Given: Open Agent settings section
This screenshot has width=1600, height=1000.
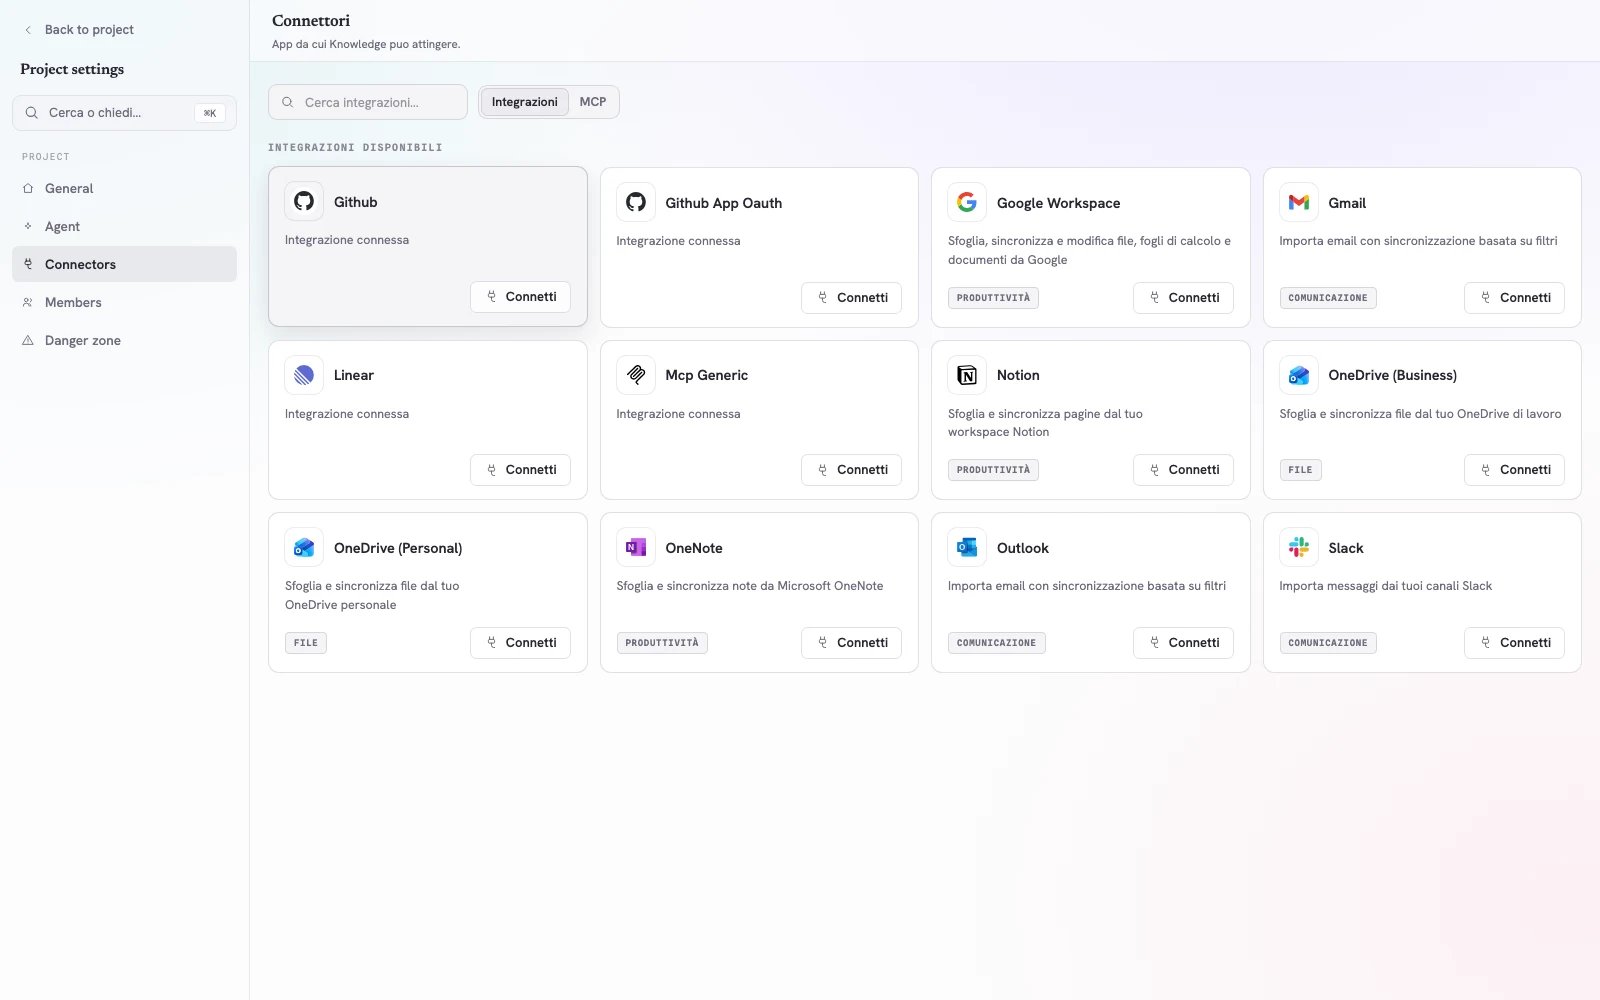Looking at the screenshot, I should (x=124, y=226).
